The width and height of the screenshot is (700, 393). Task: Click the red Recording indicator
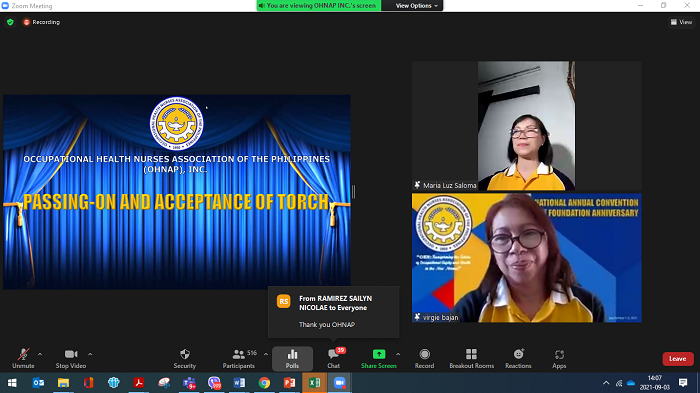[x=42, y=22]
